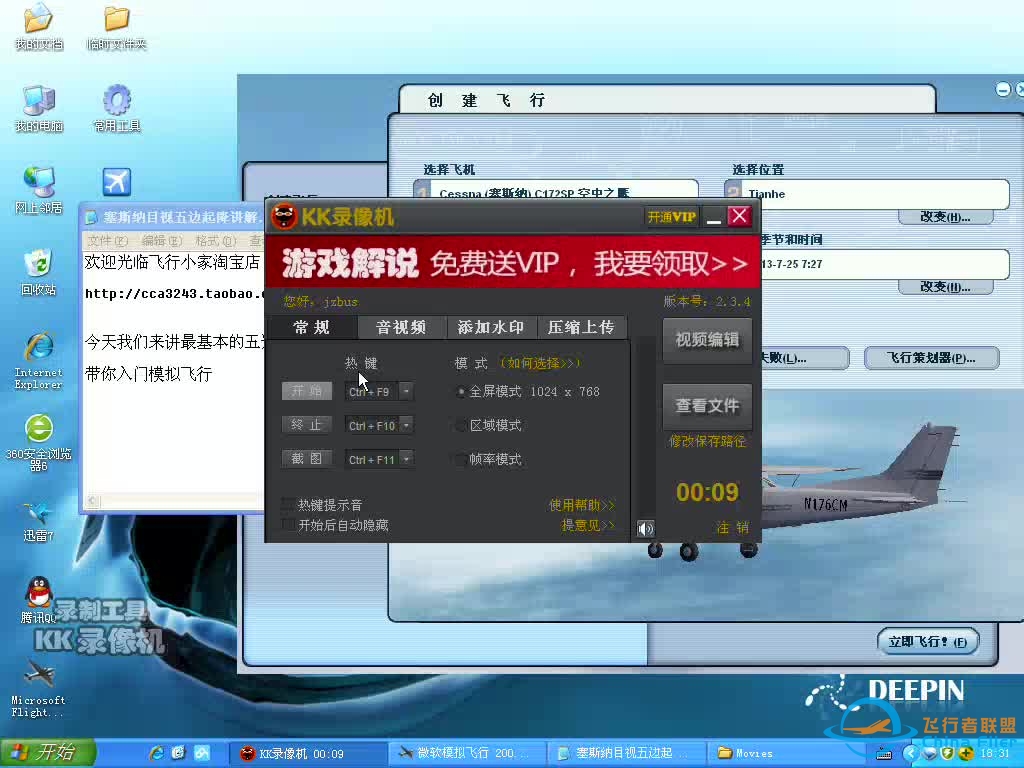Click the taskbar clock showing 16:31
This screenshot has width=1024, height=768.
pyautogui.click(x=995, y=754)
